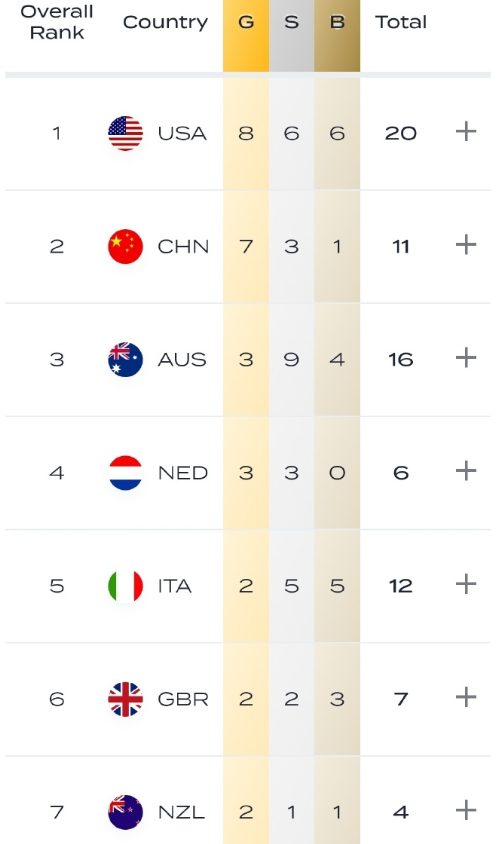Click the Netherlands flag icon
The height and width of the screenshot is (844, 501).
(x=125, y=473)
